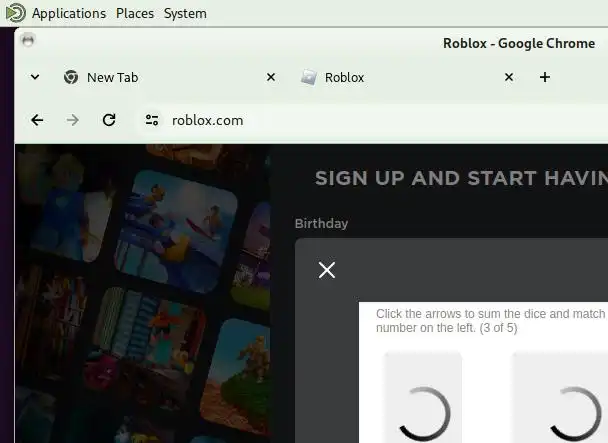Close the Roblox tab
The height and width of the screenshot is (443, 608).
click(509, 77)
